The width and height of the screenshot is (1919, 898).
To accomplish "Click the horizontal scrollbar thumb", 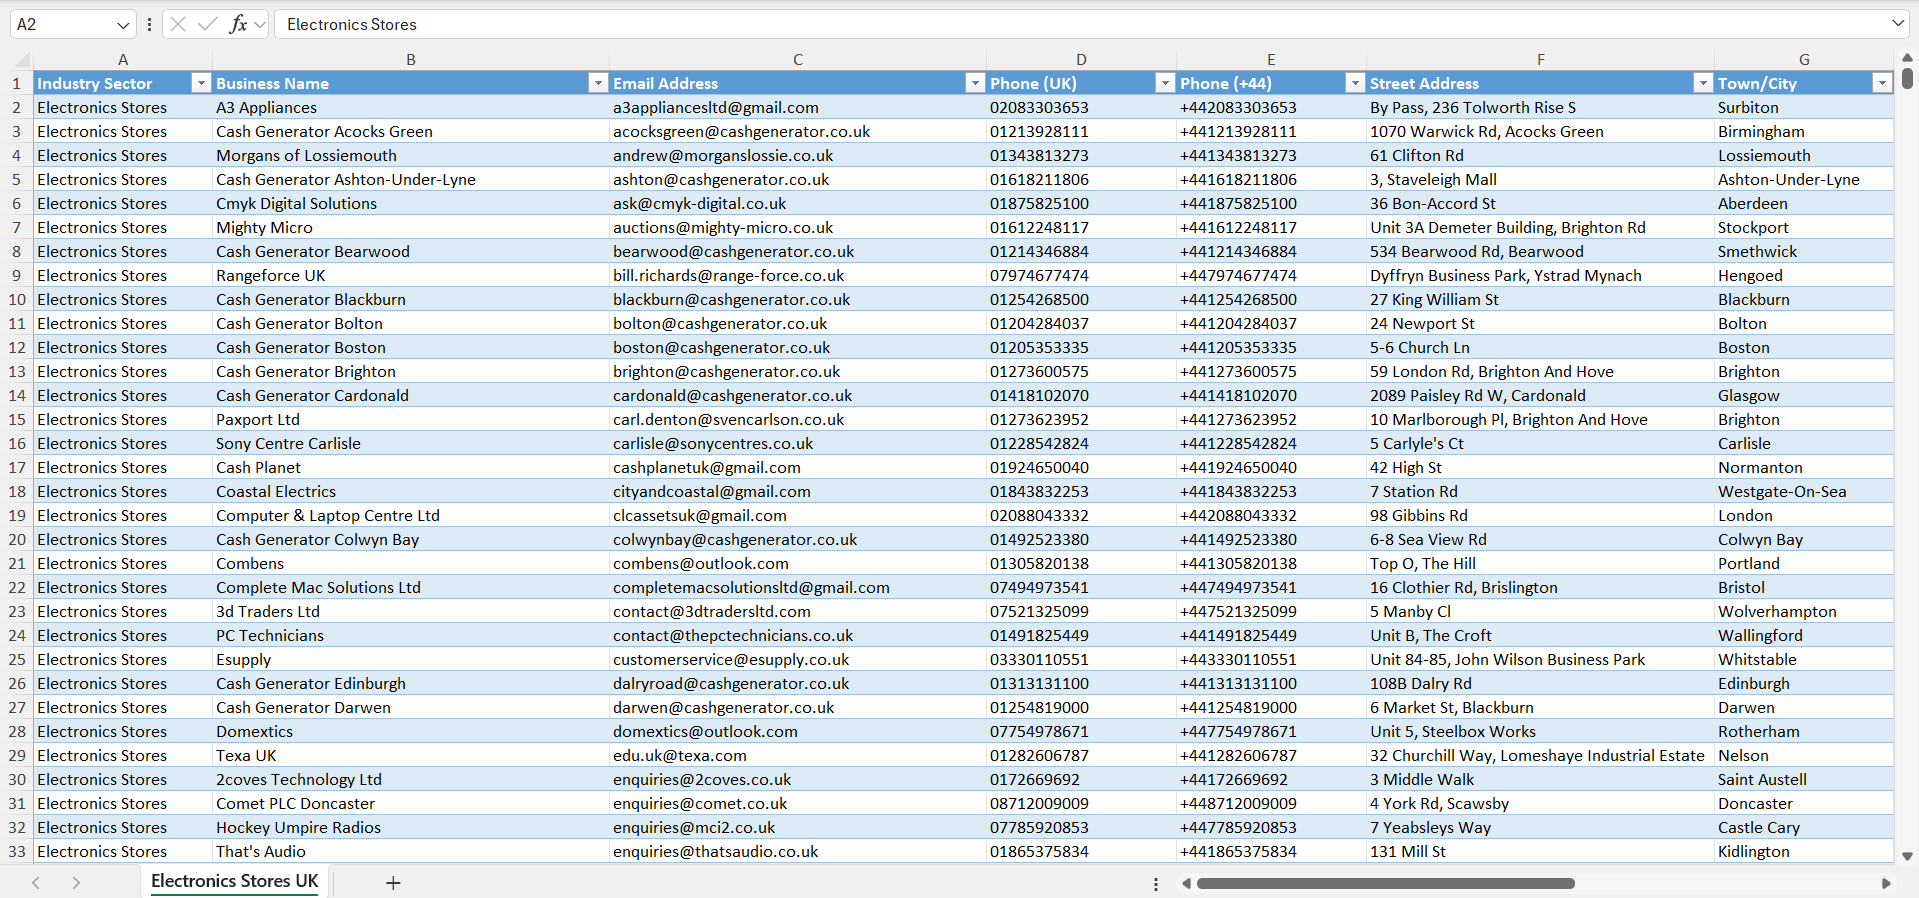I will click(x=1386, y=883).
